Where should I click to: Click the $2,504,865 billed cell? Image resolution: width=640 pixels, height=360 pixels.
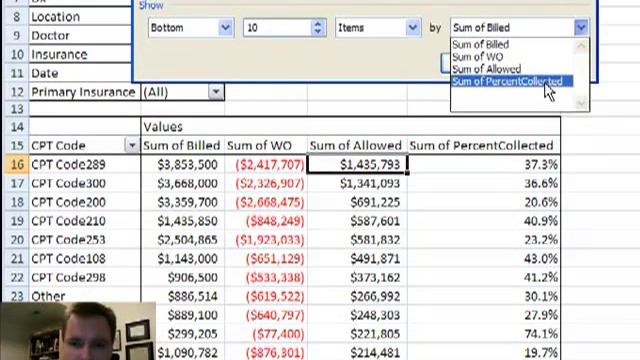pyautogui.click(x=182, y=240)
